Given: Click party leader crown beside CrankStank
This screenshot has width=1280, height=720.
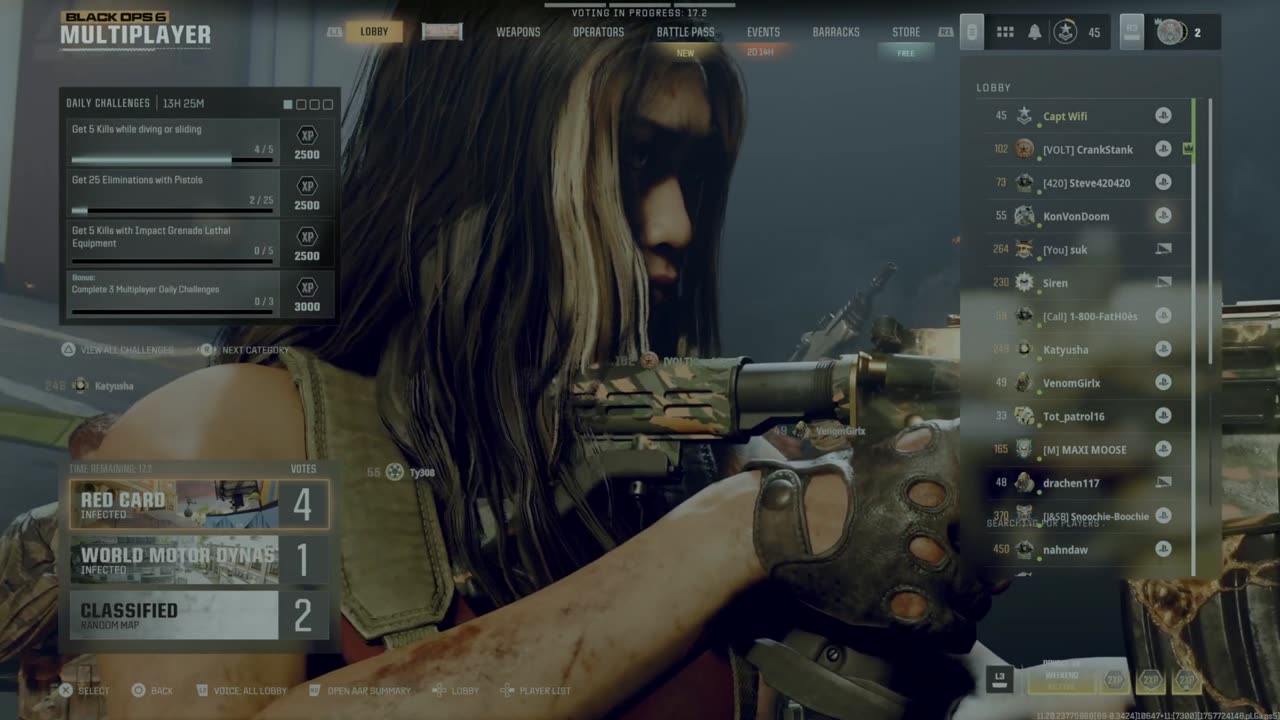Looking at the screenshot, I should (x=1188, y=149).
